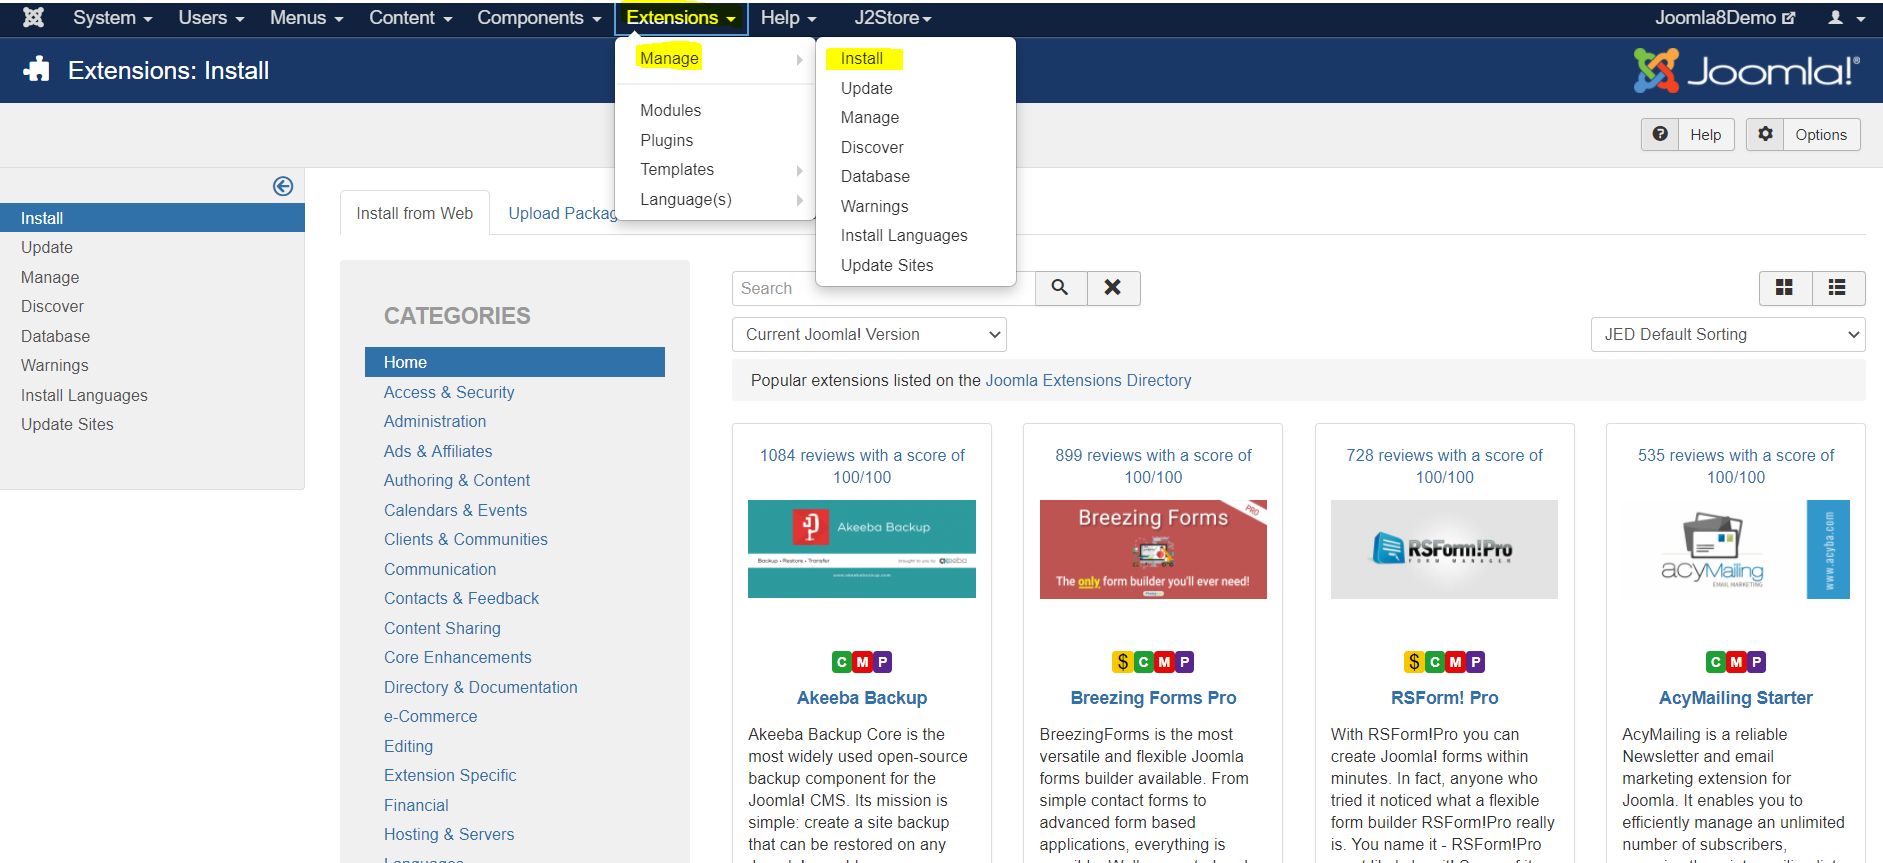This screenshot has width=1883, height=863.
Task: Open the AcyMailing thumbnail image
Action: tap(1736, 549)
